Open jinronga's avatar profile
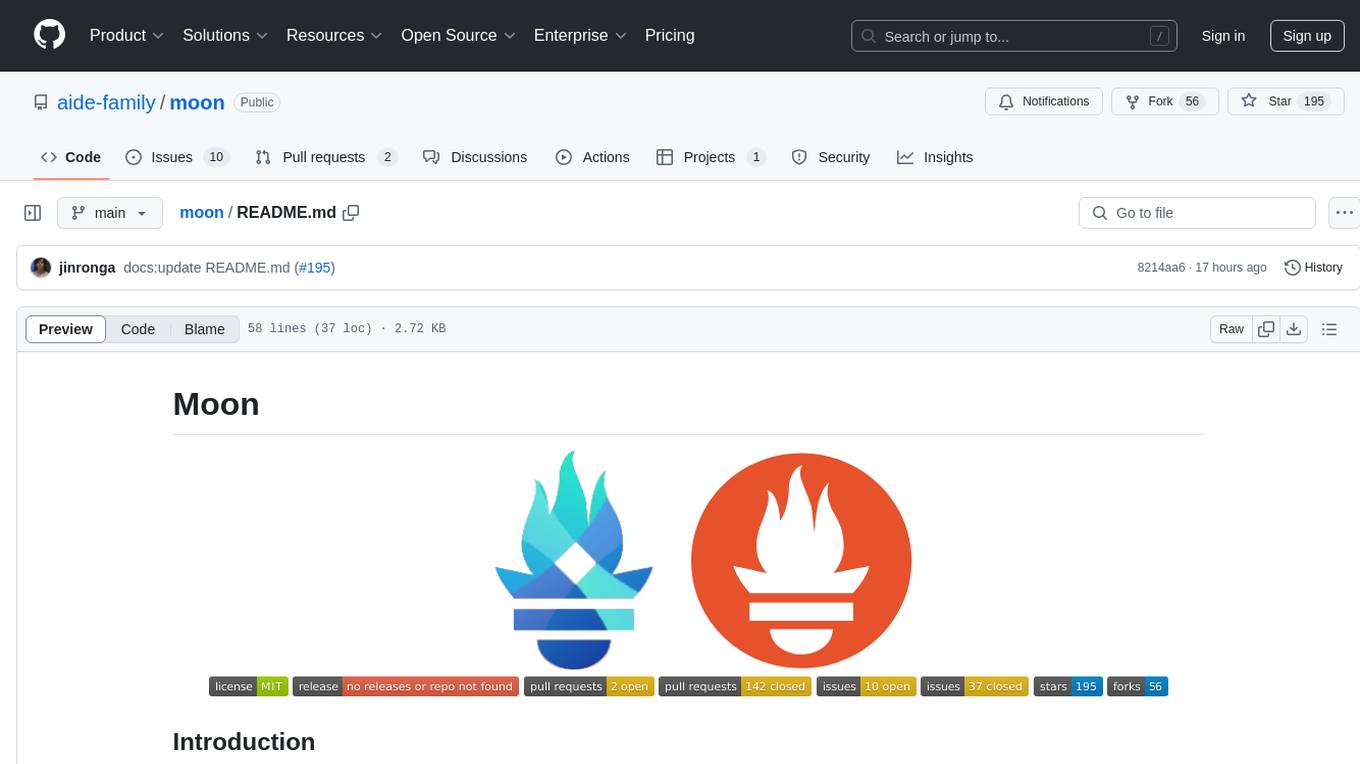The image size is (1360, 764). pos(41,267)
